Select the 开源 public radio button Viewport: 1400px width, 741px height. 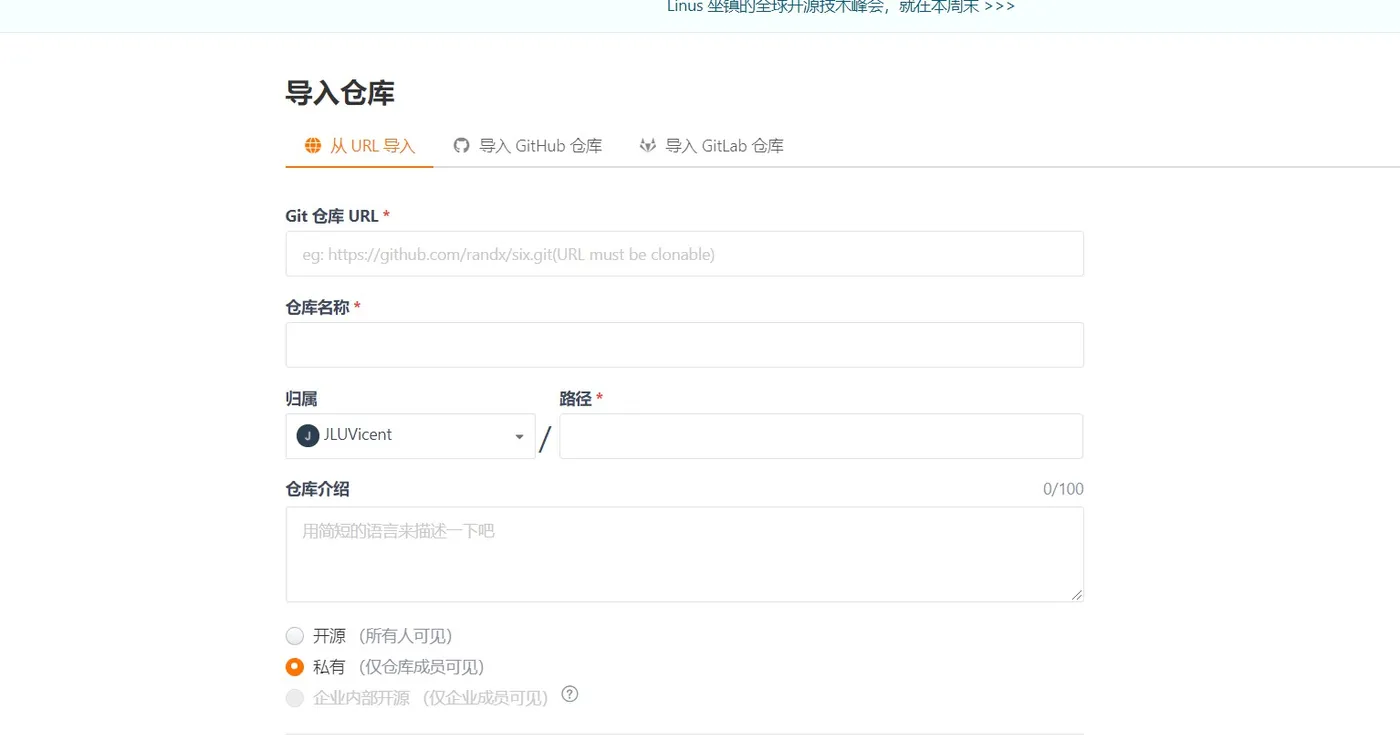tap(295, 636)
